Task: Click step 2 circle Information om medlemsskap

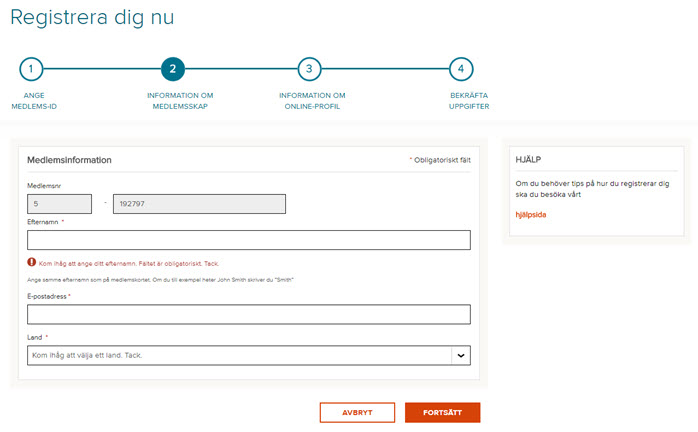Action: point(173,69)
